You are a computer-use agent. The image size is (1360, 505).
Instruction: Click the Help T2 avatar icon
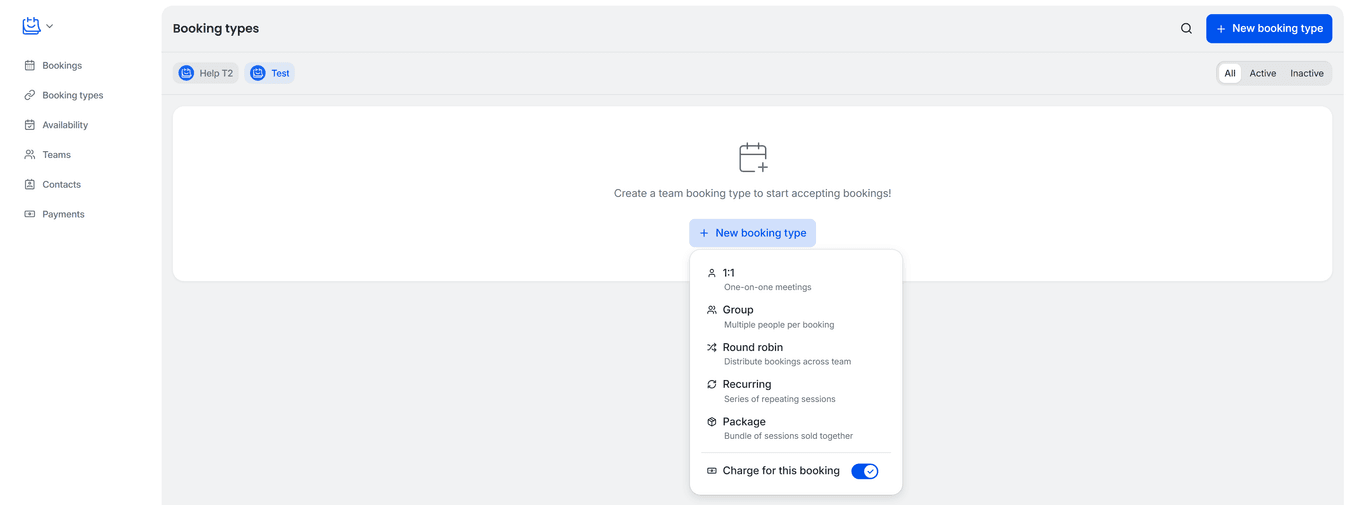click(x=186, y=73)
